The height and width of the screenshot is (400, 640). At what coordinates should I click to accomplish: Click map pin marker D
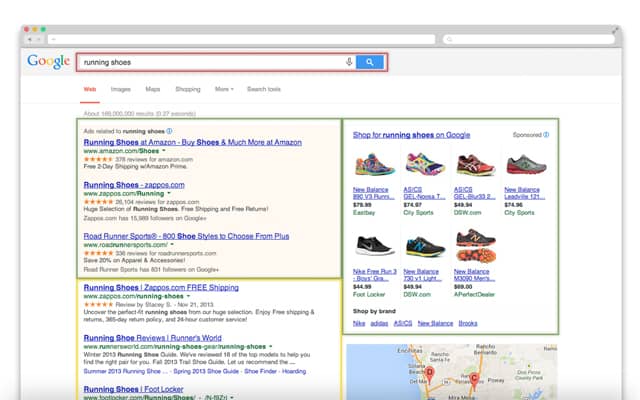(x=429, y=374)
